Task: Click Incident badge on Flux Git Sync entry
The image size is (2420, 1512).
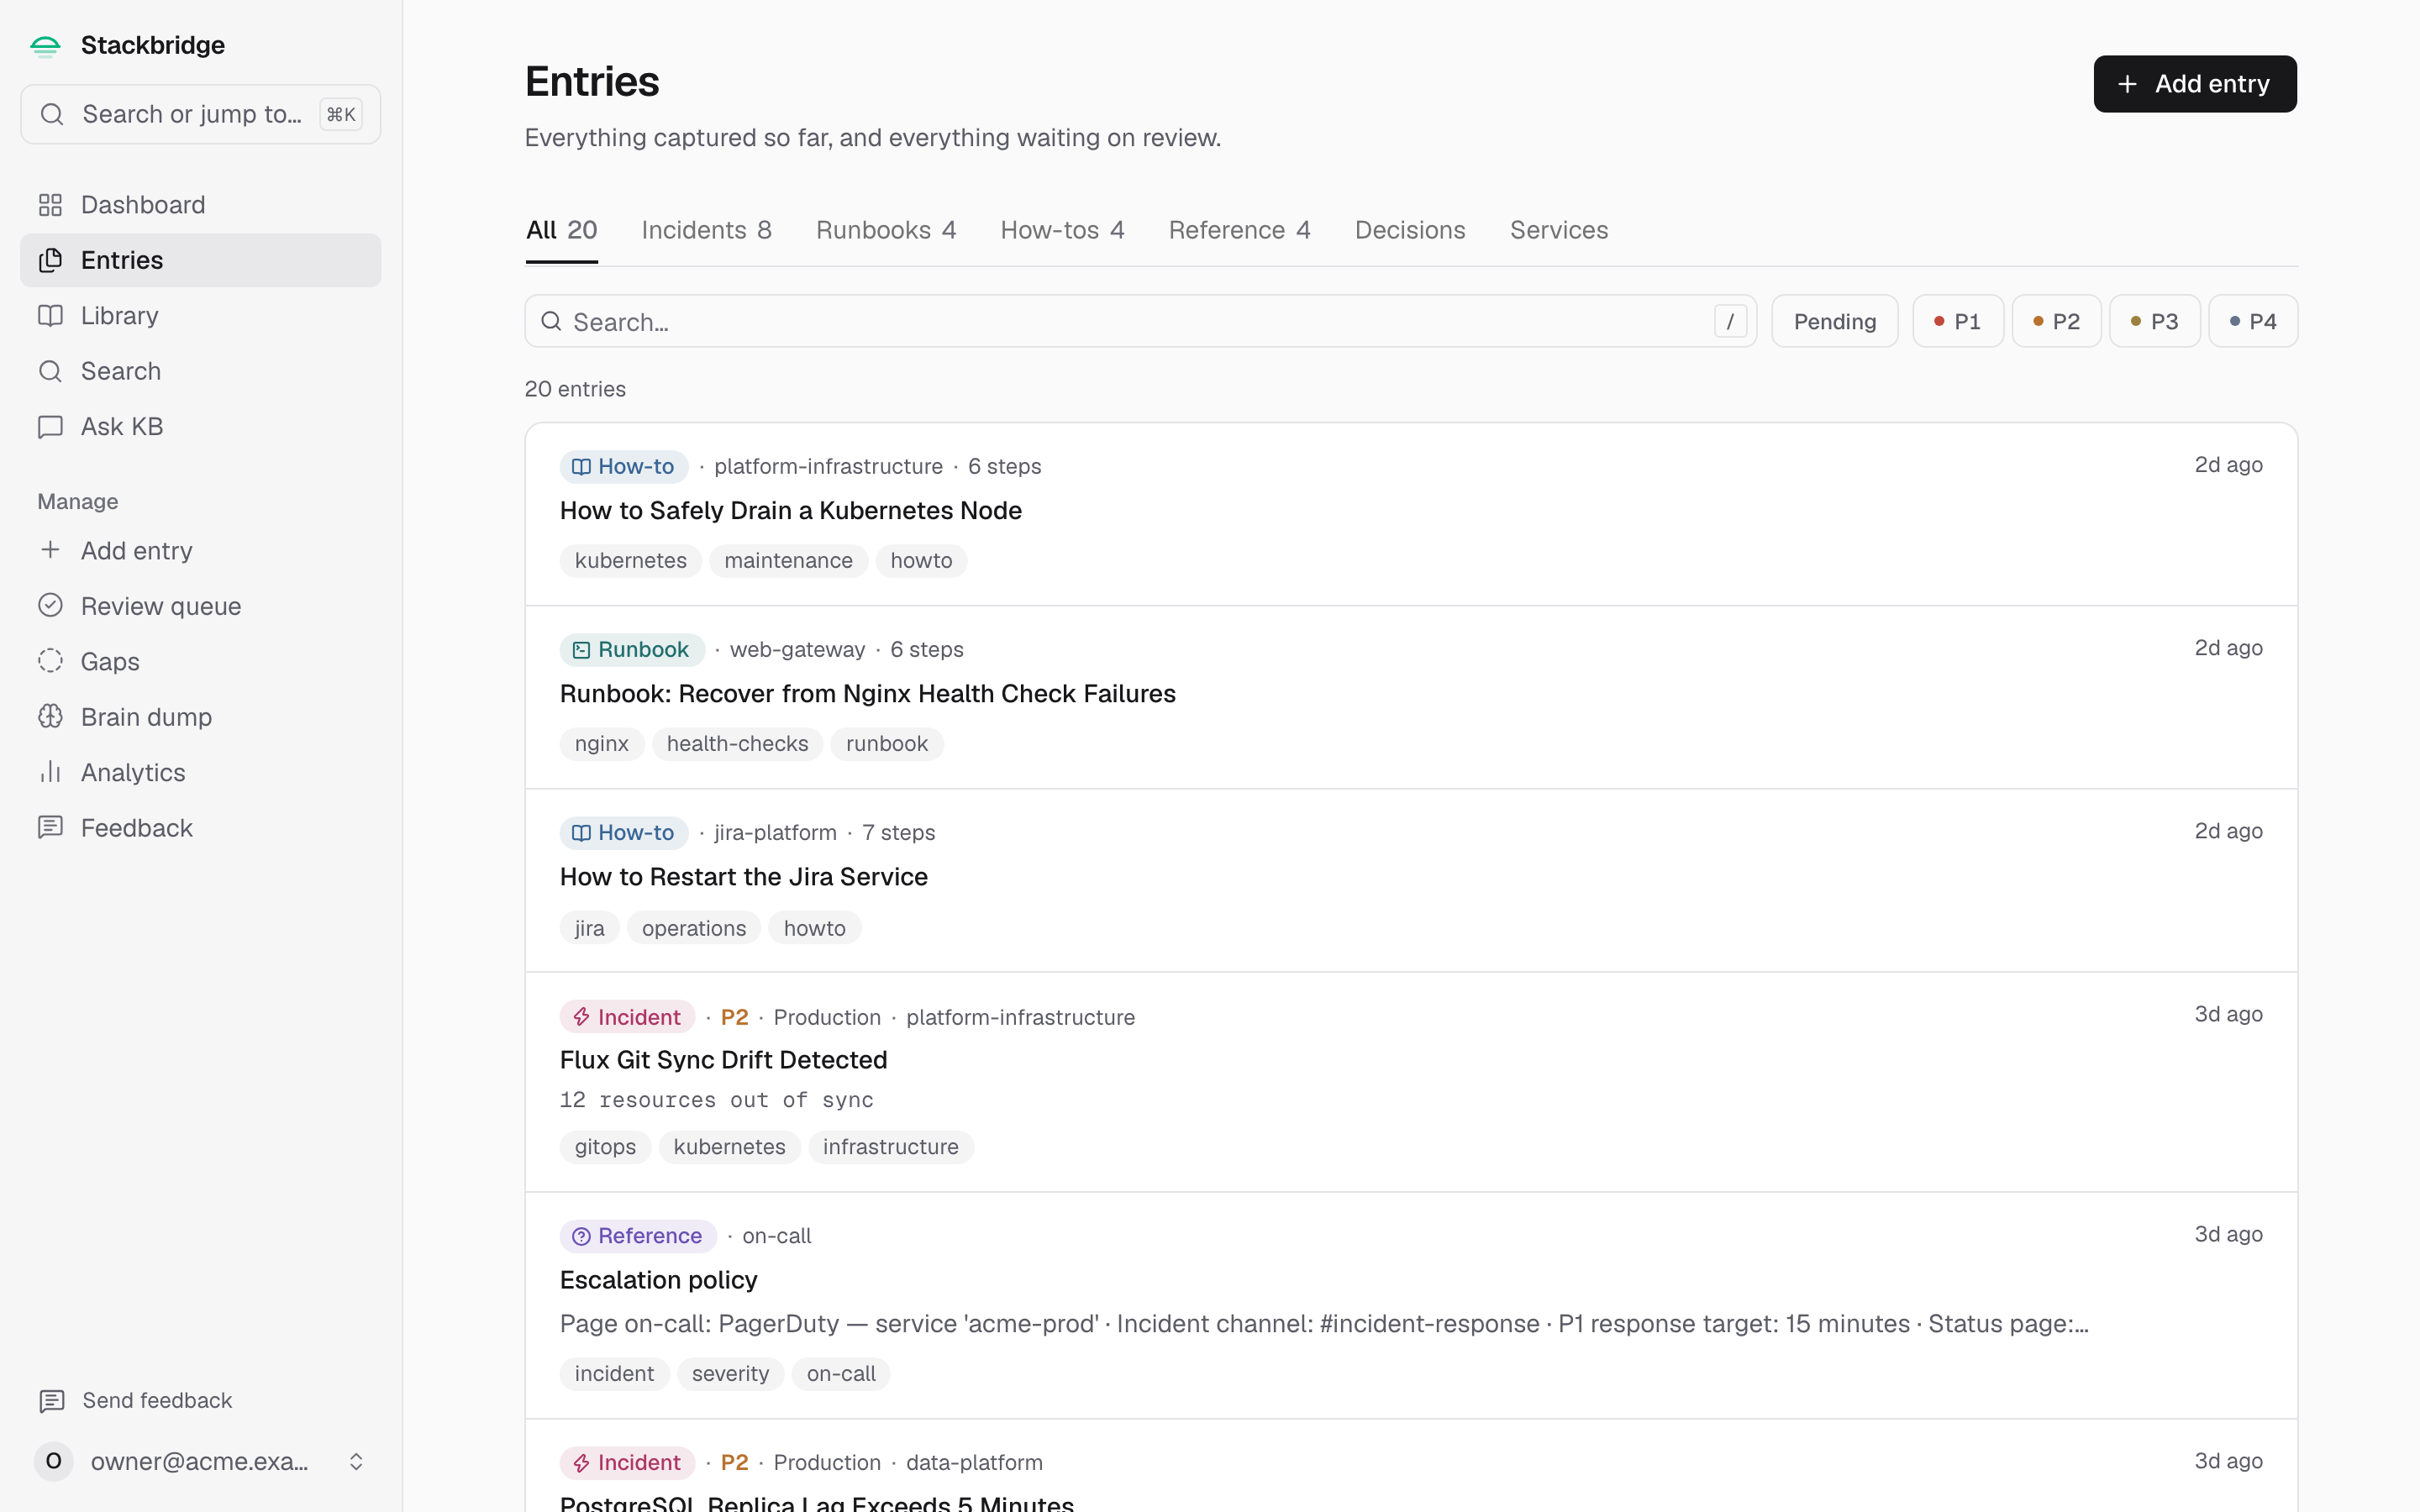Action: pos(627,1017)
